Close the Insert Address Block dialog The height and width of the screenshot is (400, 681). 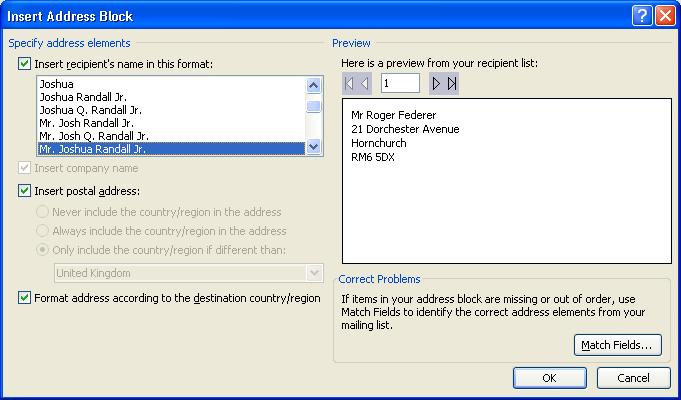[665, 17]
